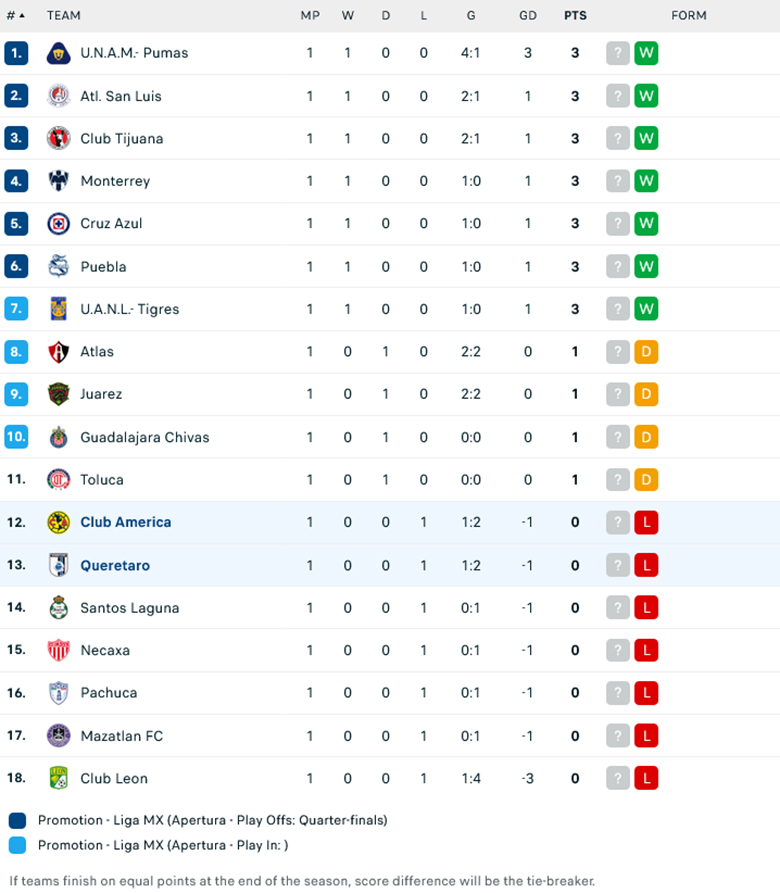This screenshot has height=893, width=780.
Task: Click the green W form badge for Puebla
Action: [x=646, y=267]
